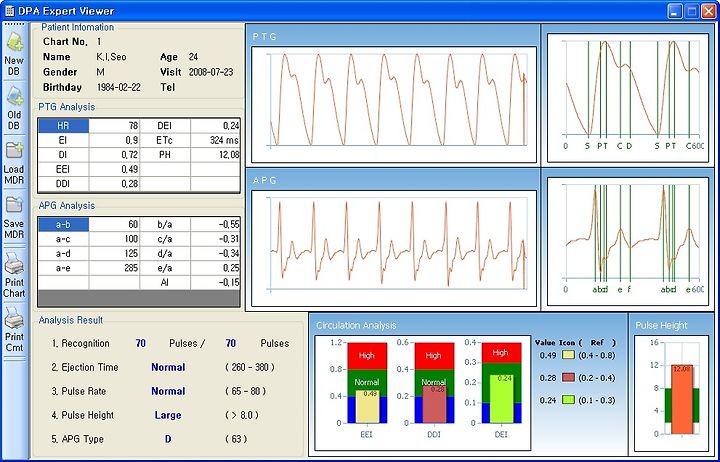Click the APG waveform graph
The height and width of the screenshot is (462, 720).
coord(394,248)
